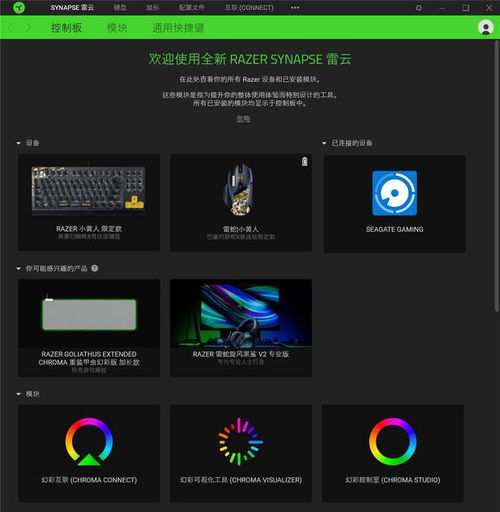This screenshot has height=512, width=500.
Task: Open the Razer 小黄人 keyboard thumbnail
Action: [89, 190]
